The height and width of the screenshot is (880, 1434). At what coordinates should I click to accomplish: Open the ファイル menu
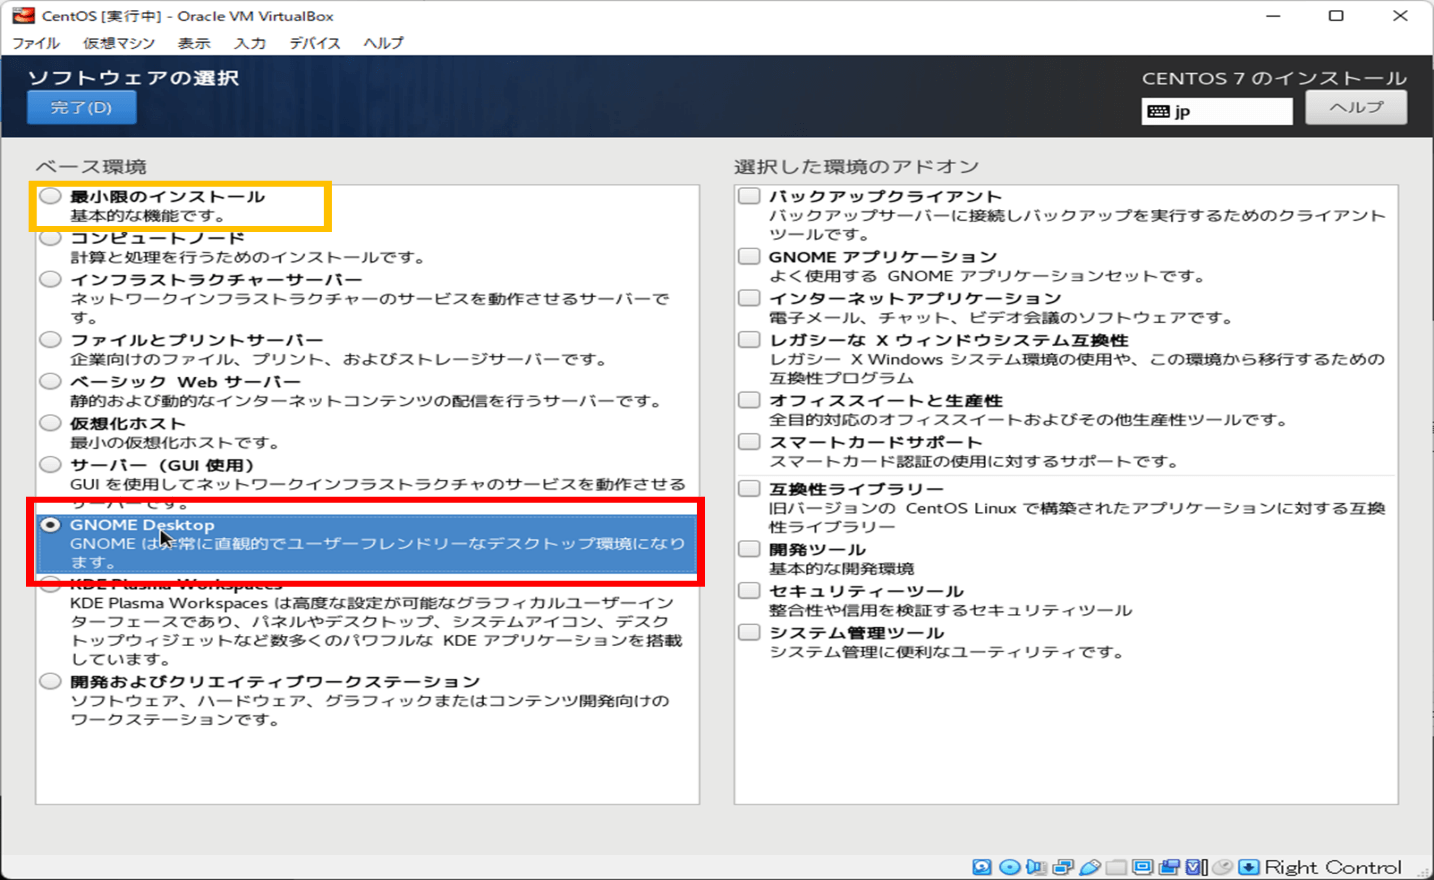click(x=36, y=43)
